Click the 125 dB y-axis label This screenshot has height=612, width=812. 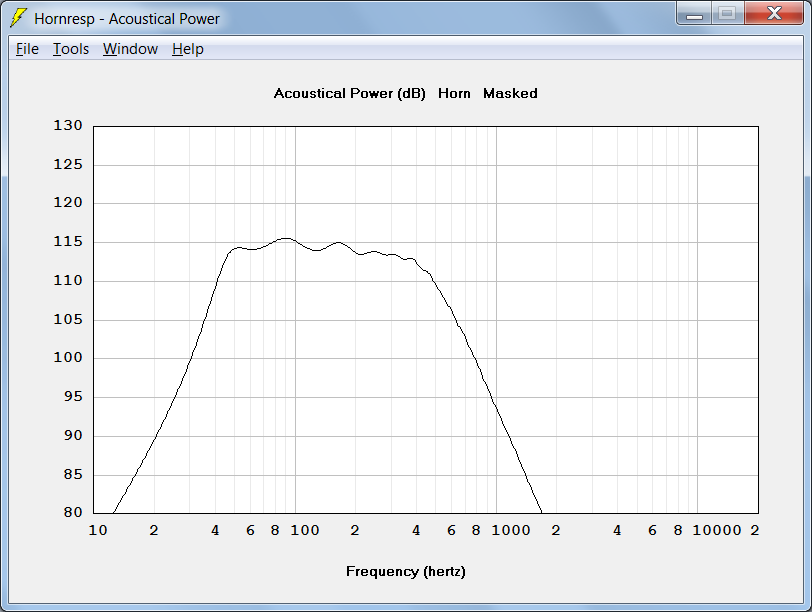[x=68, y=165]
